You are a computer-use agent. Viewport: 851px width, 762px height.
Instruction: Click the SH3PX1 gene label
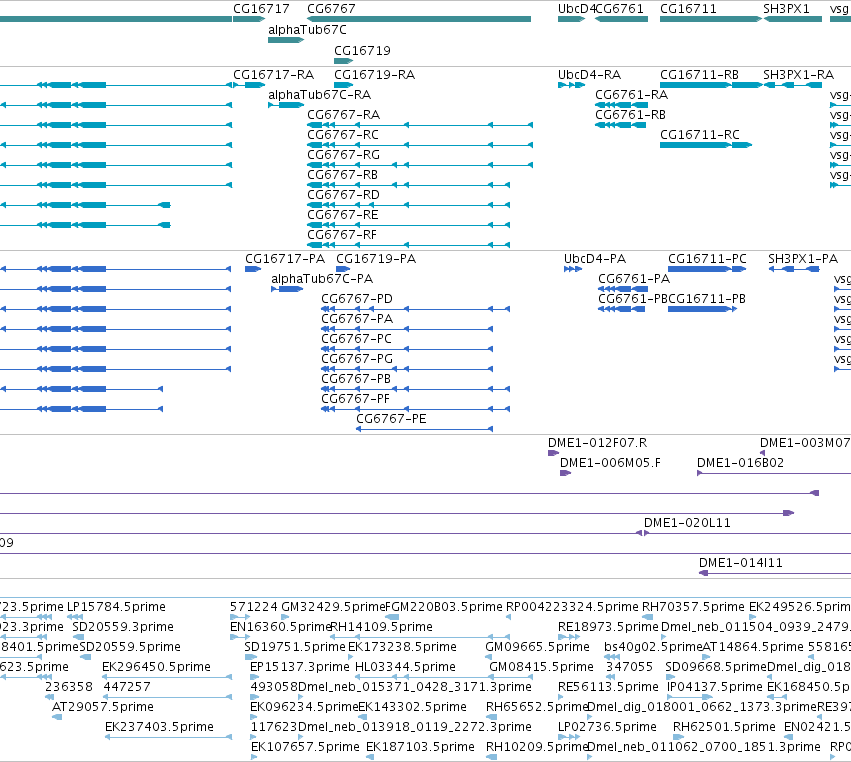786,9
